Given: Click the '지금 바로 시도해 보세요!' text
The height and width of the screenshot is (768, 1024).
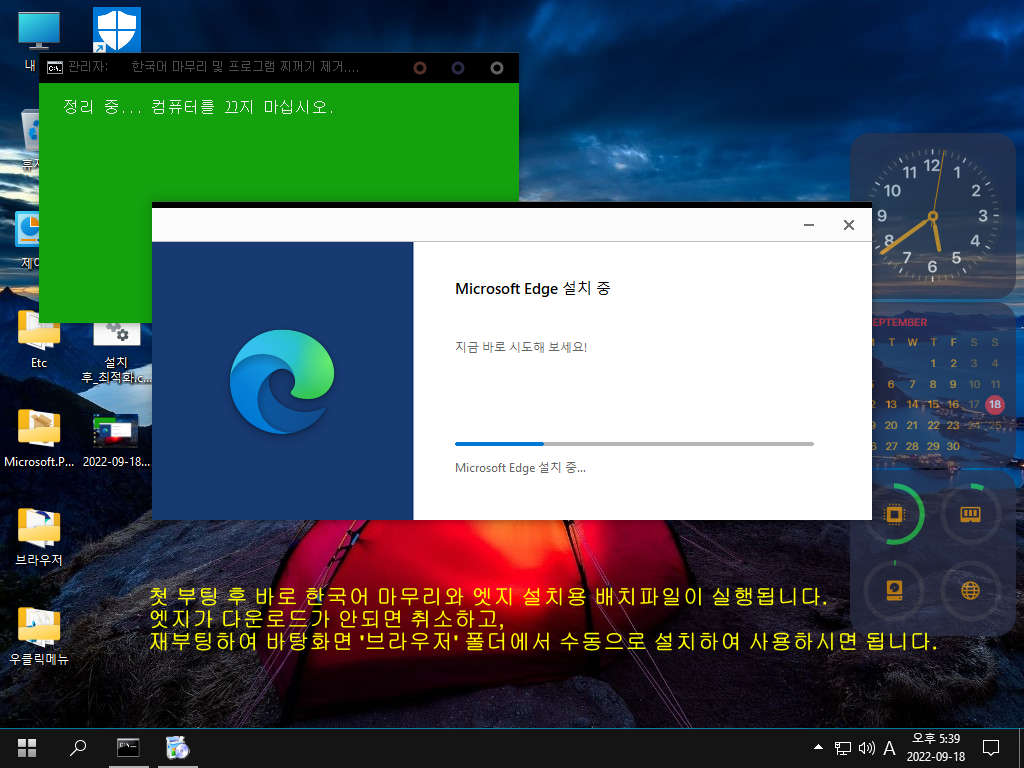Looking at the screenshot, I should click(520, 347).
